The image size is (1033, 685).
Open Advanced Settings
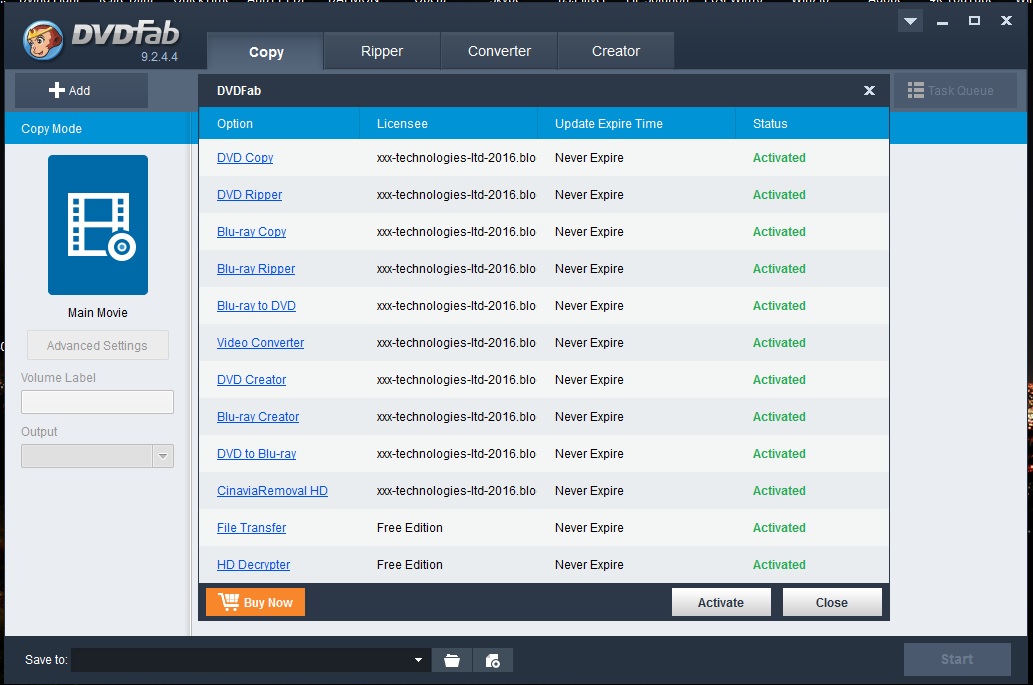pos(98,345)
